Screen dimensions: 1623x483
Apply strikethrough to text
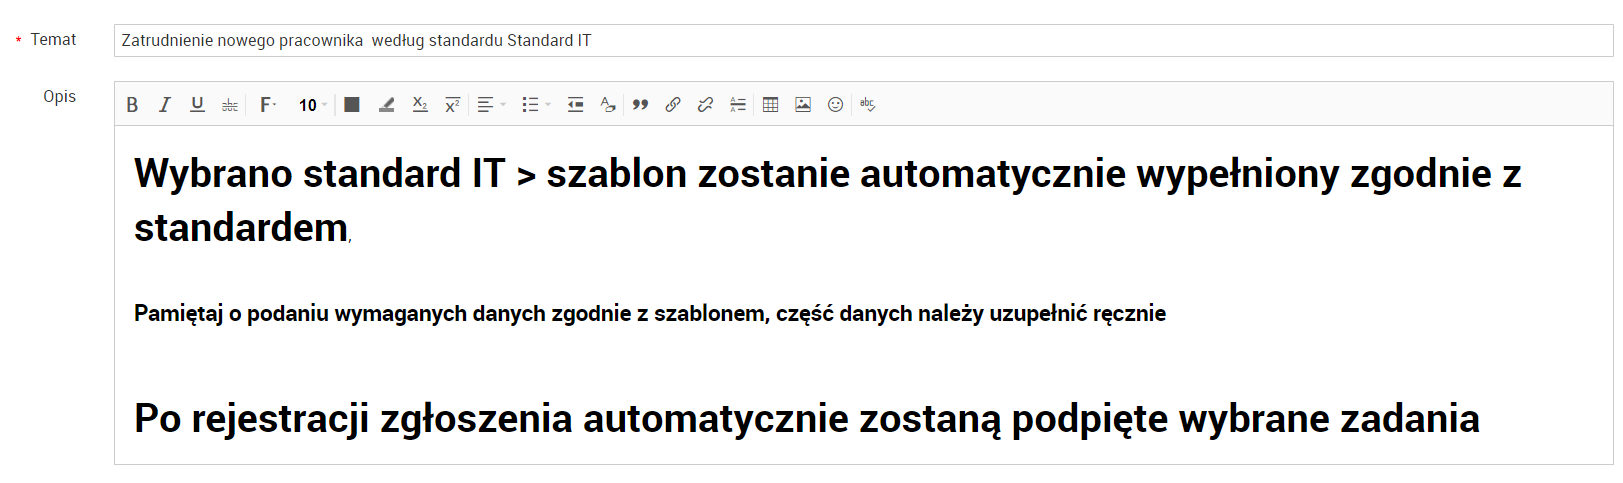(230, 105)
